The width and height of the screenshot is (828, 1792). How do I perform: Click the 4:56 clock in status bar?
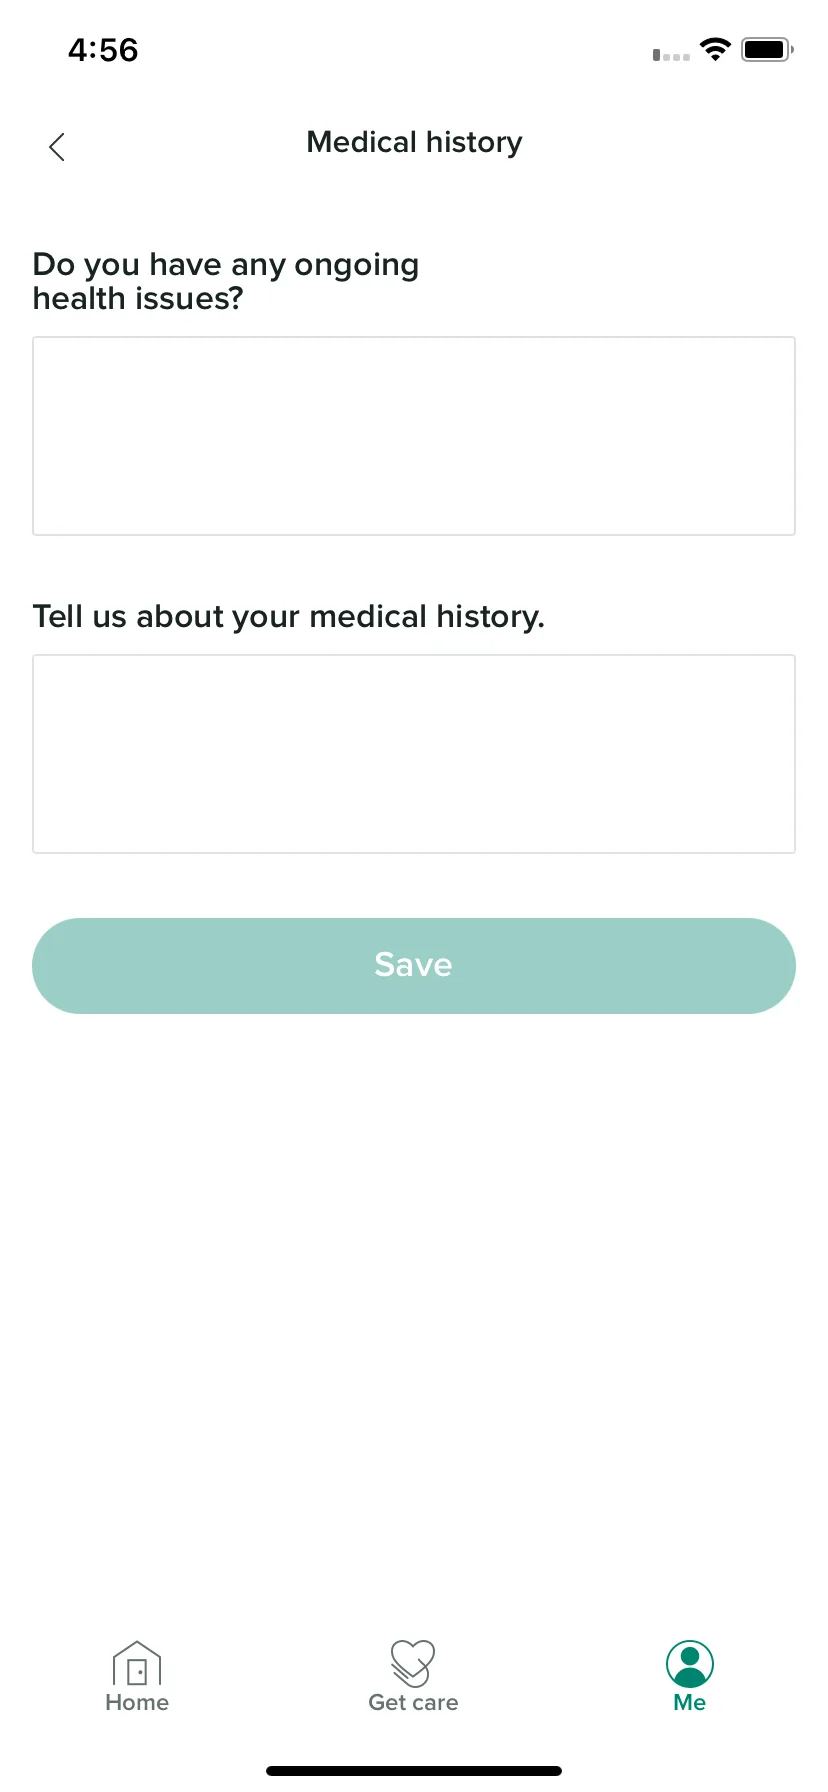click(x=103, y=50)
